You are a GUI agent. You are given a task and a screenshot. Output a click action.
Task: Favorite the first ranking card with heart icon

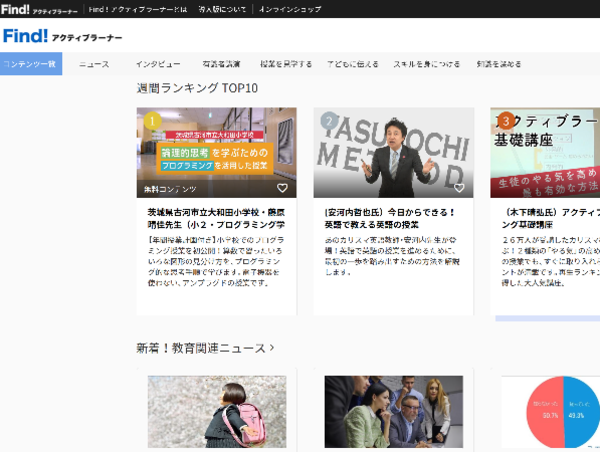click(282, 188)
